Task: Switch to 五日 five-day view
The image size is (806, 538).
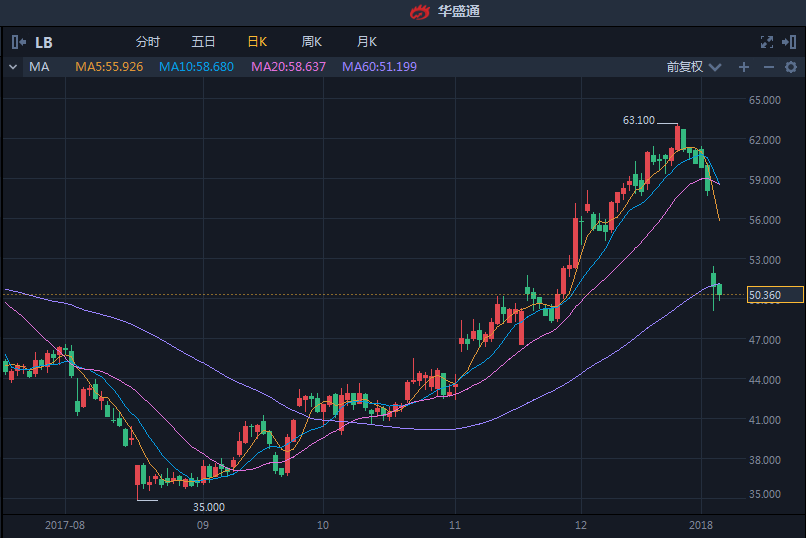Action: click(x=203, y=42)
